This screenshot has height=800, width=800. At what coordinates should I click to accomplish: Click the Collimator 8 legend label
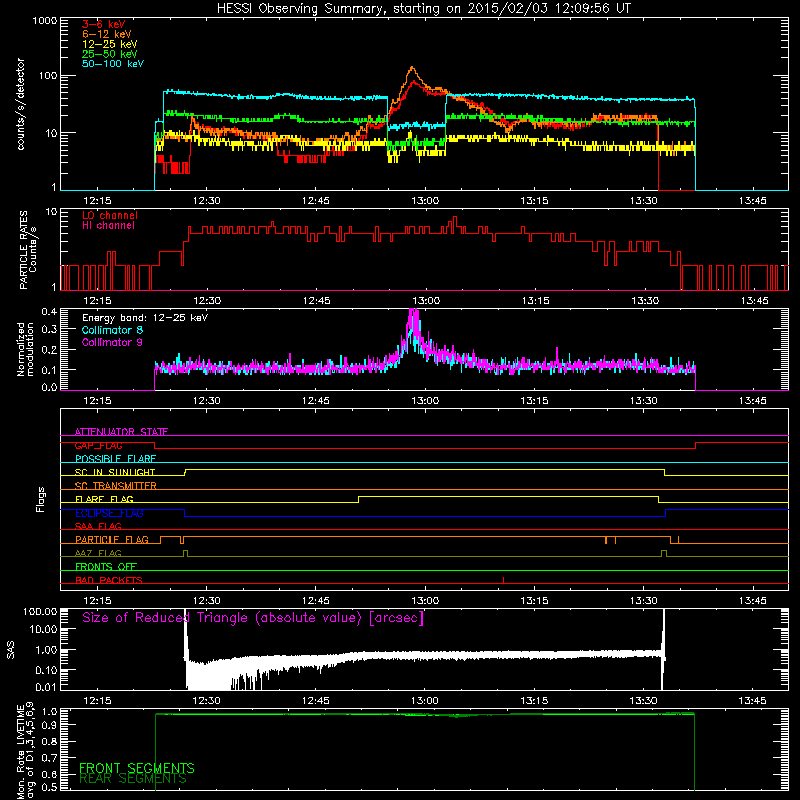click(112, 330)
